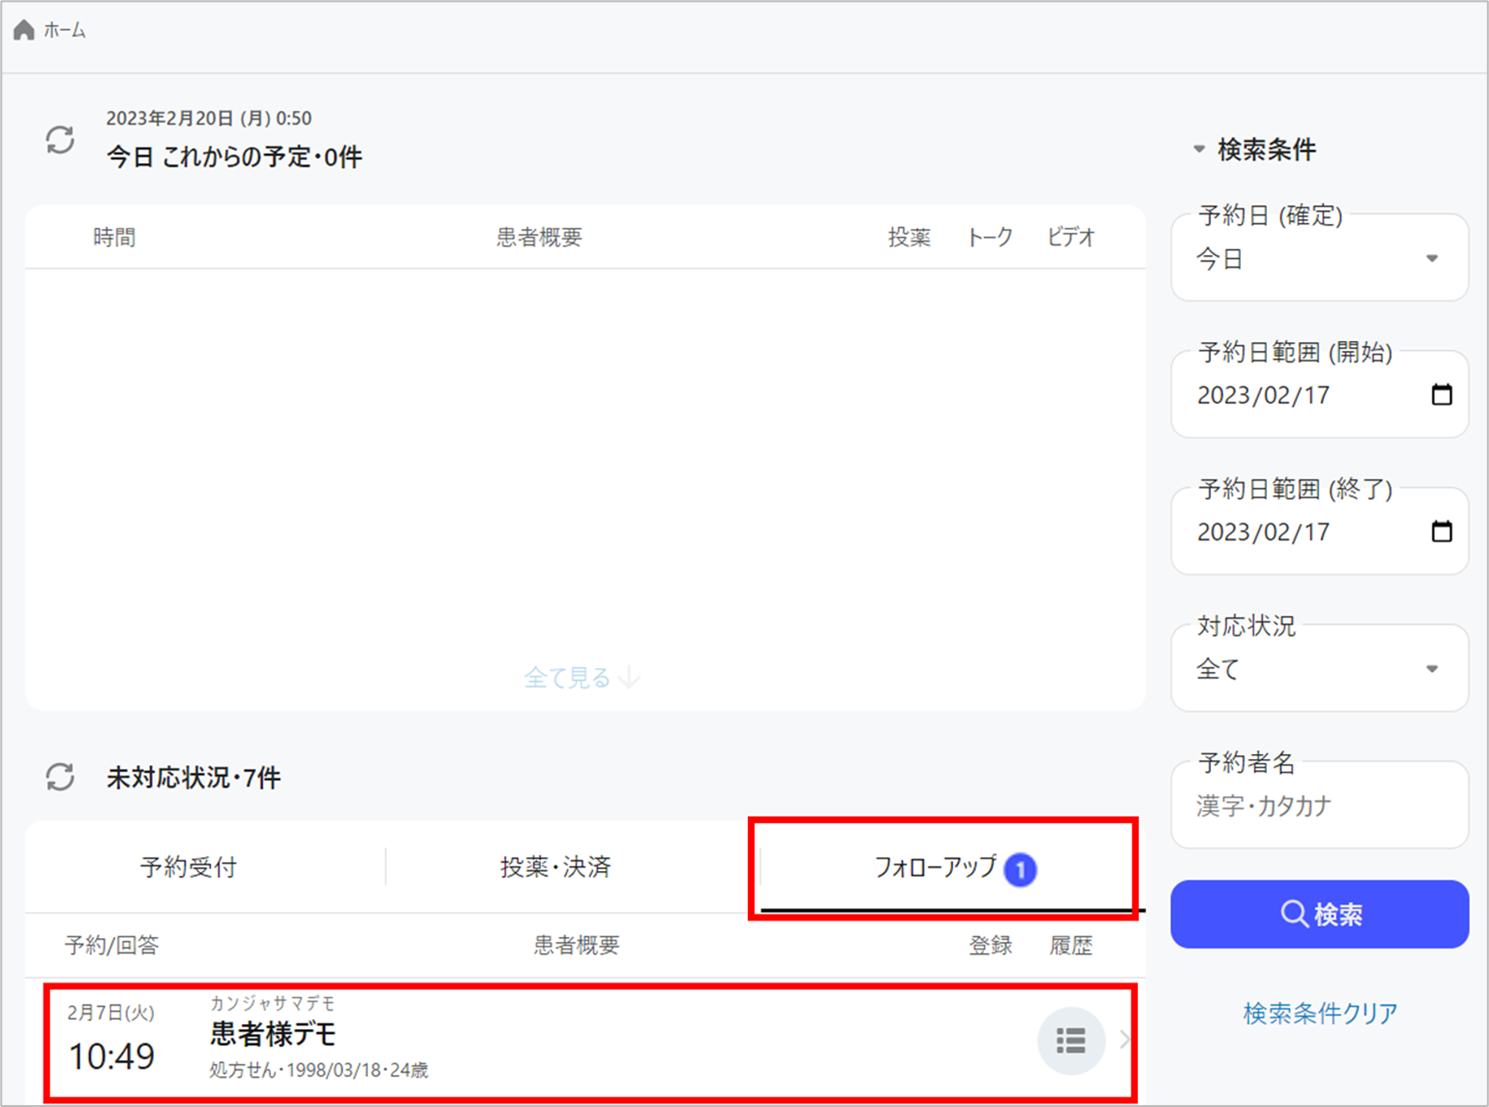Viewport: 1489px width, 1107px height.
Task: Click the Home icon in breadcrumb
Action: (24, 30)
